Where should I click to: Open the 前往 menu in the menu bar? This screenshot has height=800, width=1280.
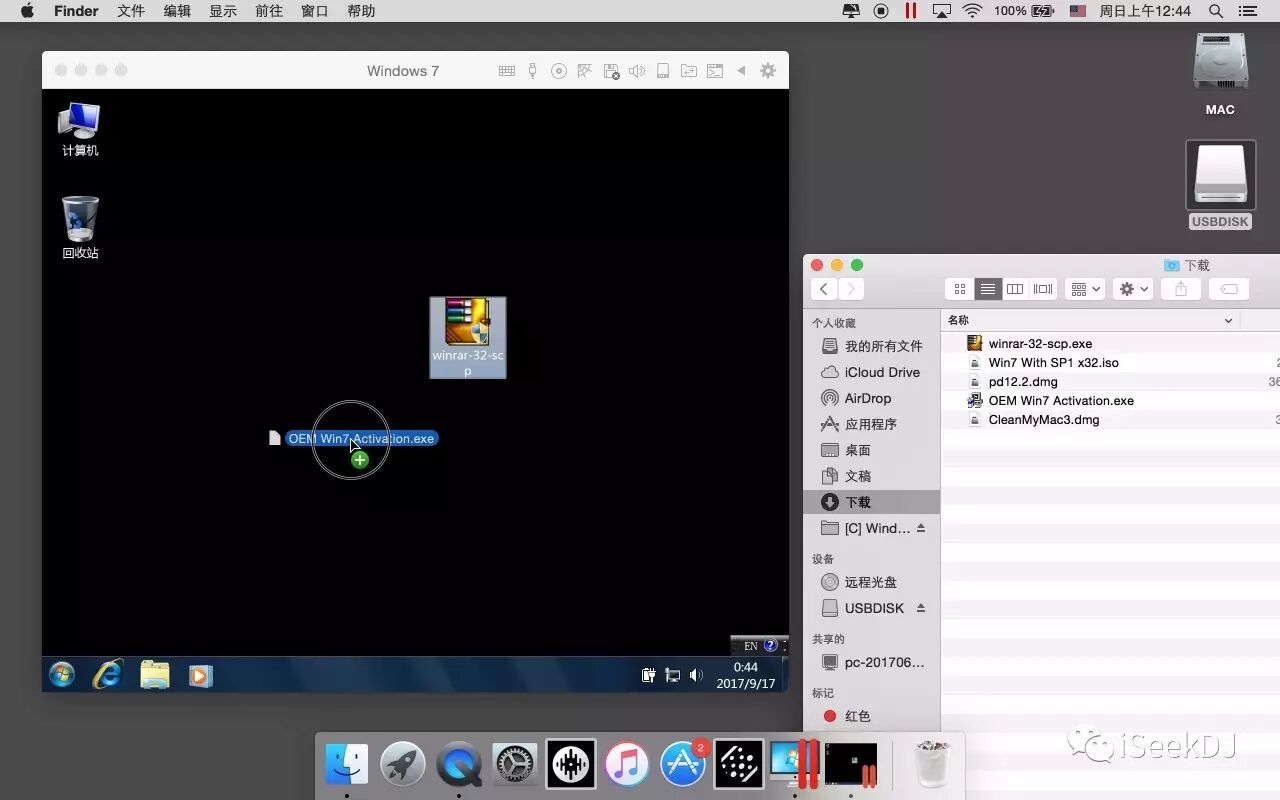click(269, 11)
